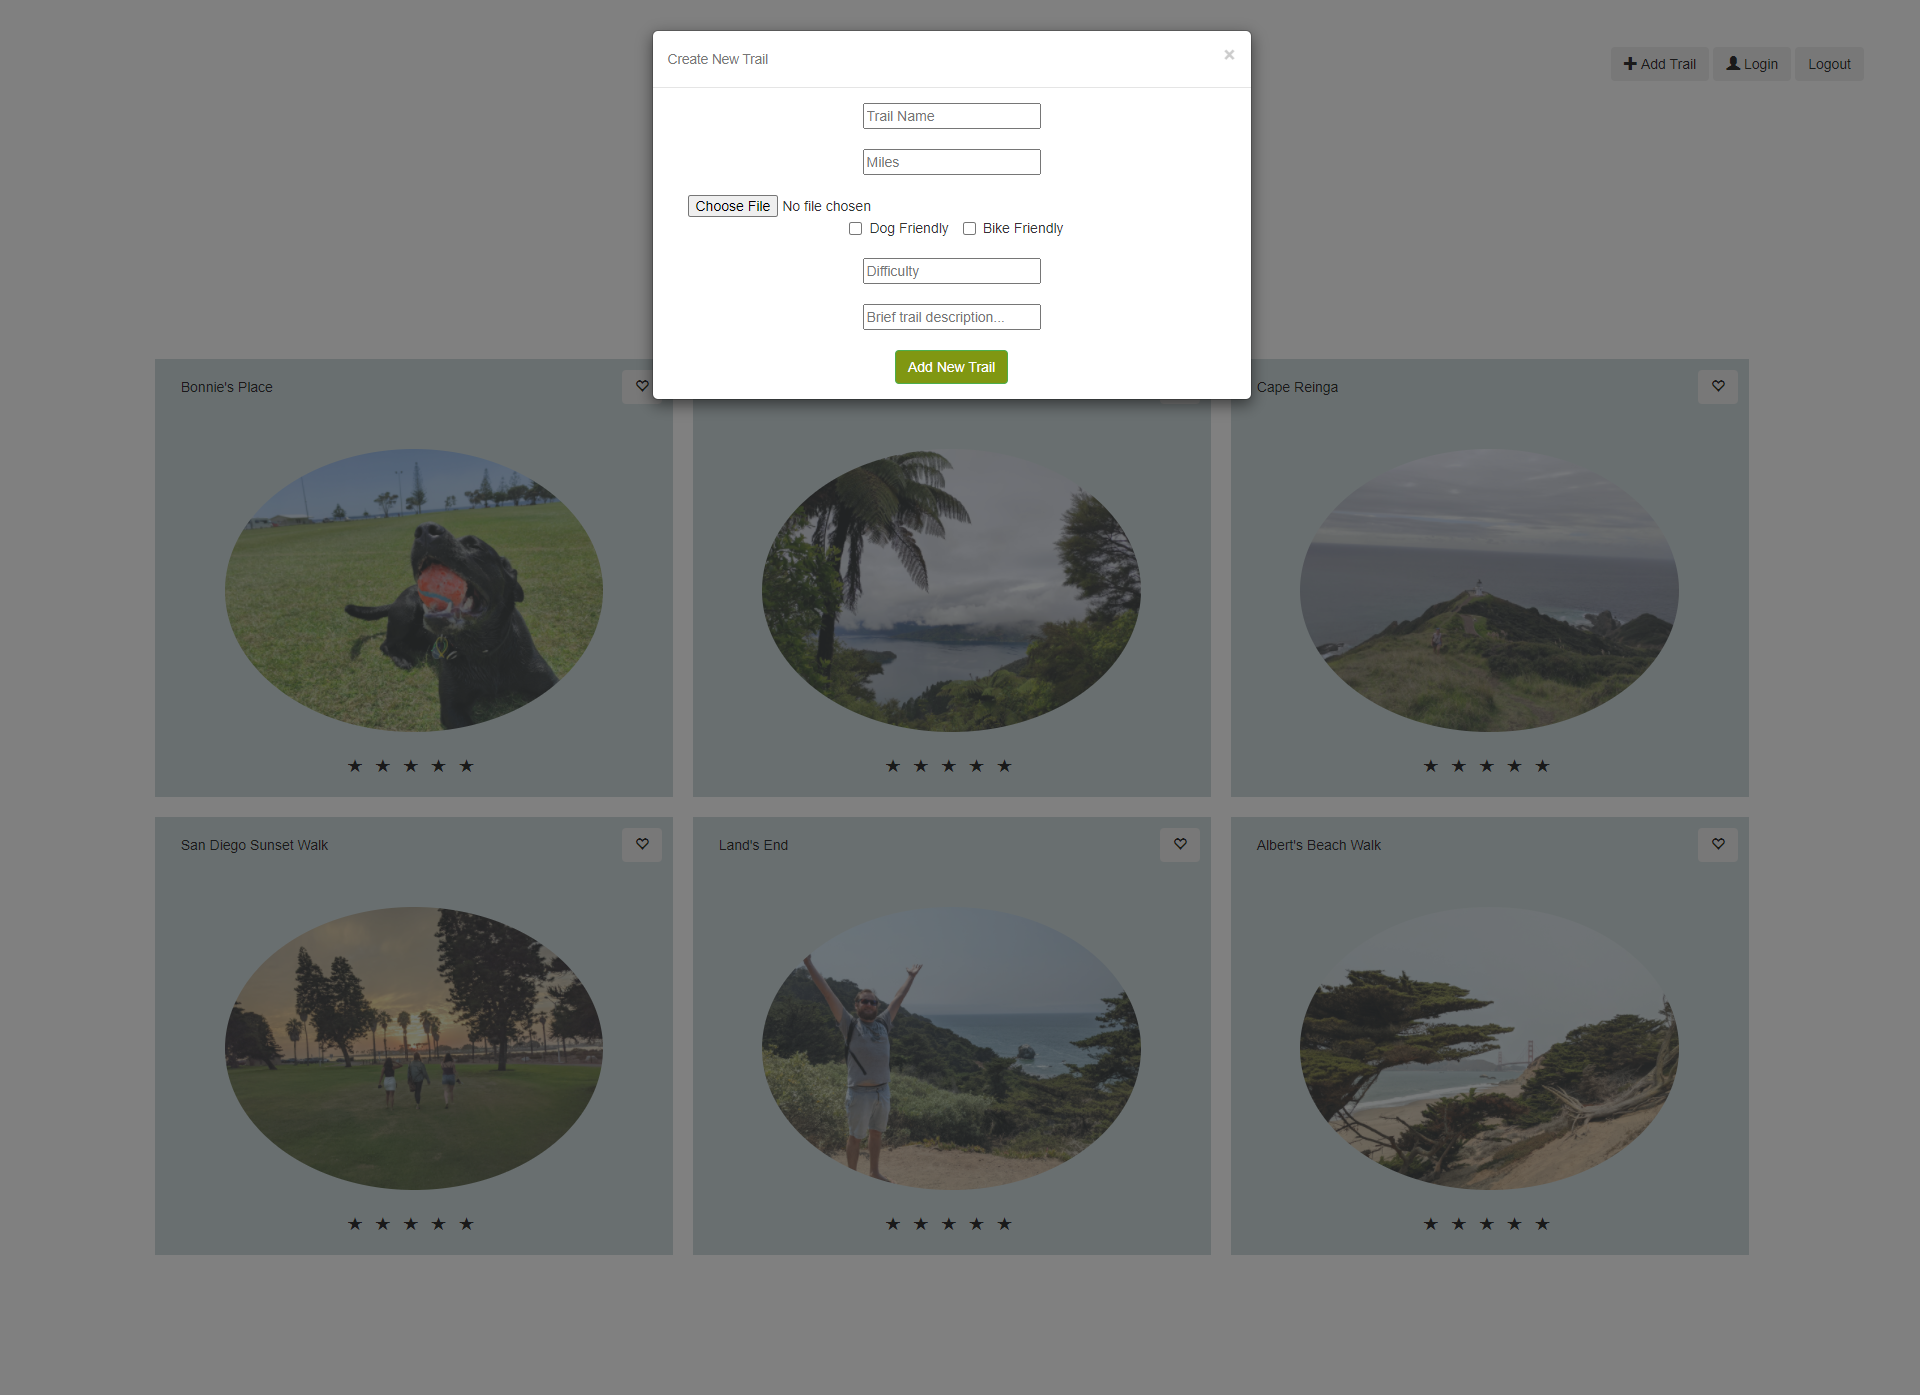The image size is (1920, 1395).
Task: Open the Land's End hiker photo
Action: pyautogui.click(x=951, y=1048)
